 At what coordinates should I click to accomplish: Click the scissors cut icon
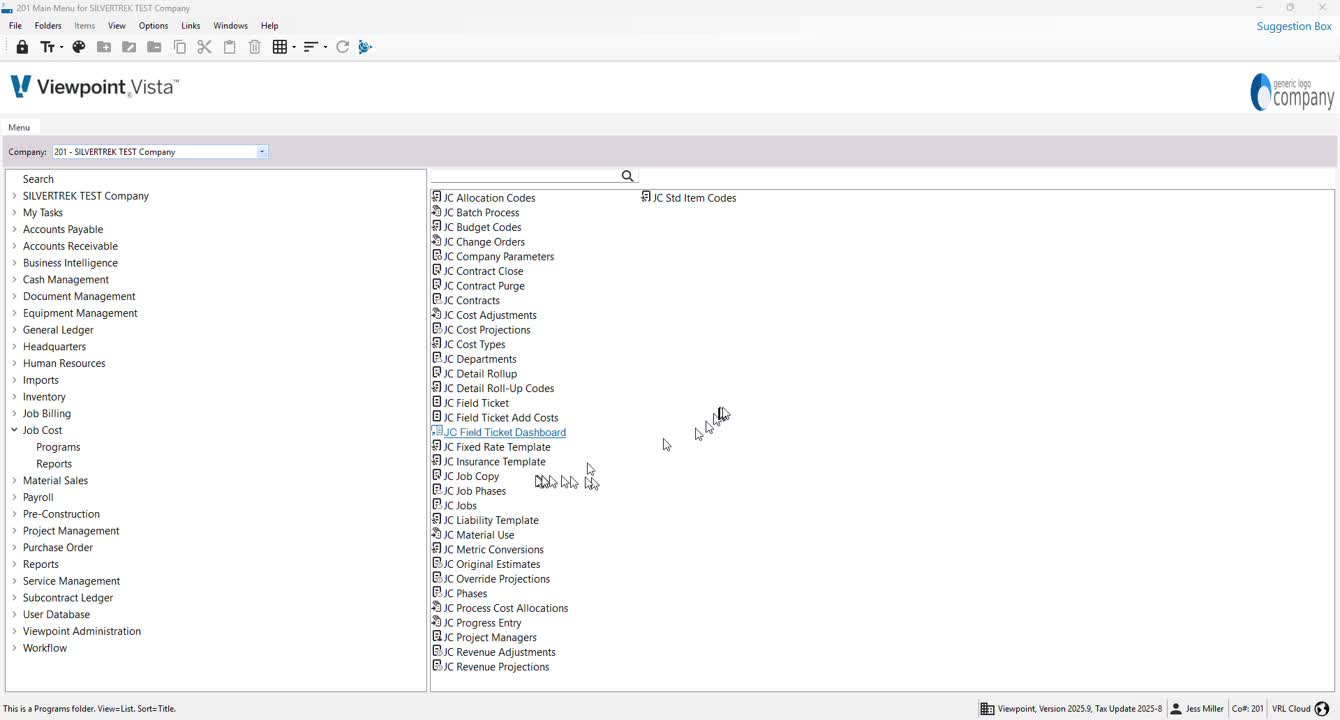point(204,47)
